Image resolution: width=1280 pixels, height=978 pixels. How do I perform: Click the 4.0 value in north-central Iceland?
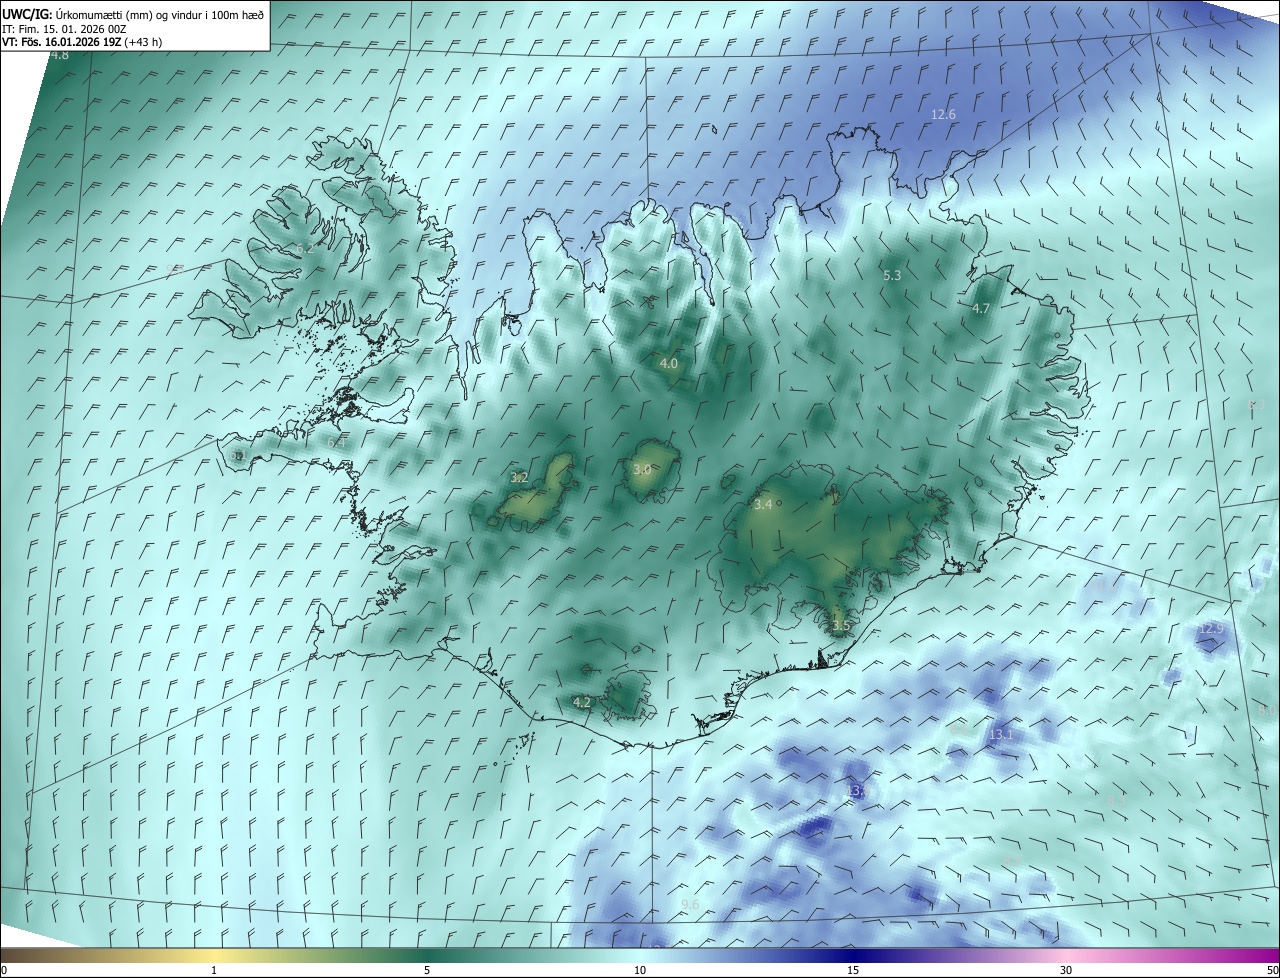[x=669, y=364]
